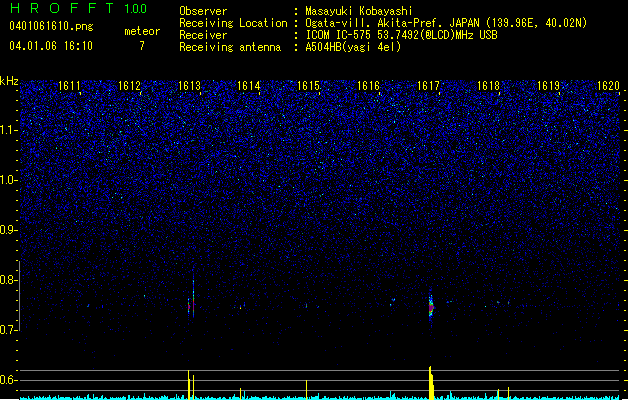Click the 1619 time axis marker
The image size is (629, 400).
548,86
